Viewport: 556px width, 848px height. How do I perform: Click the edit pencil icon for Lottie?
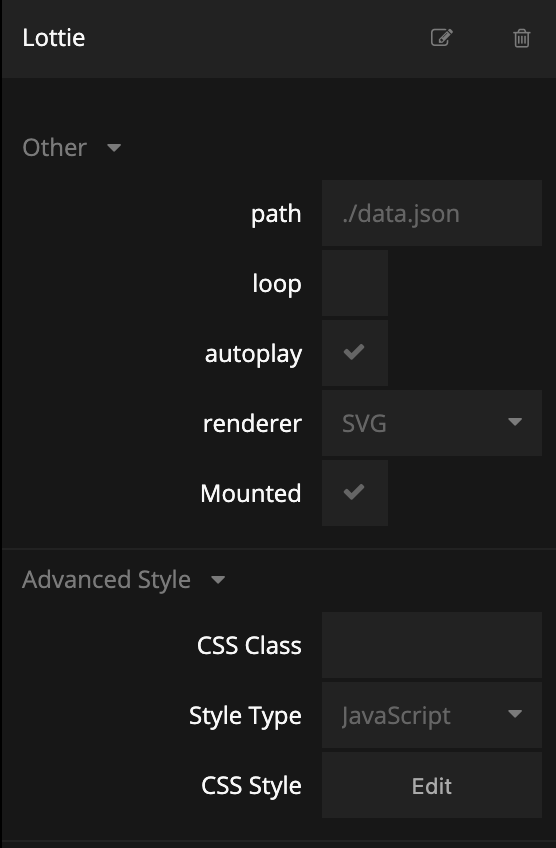pyautogui.click(x=441, y=38)
